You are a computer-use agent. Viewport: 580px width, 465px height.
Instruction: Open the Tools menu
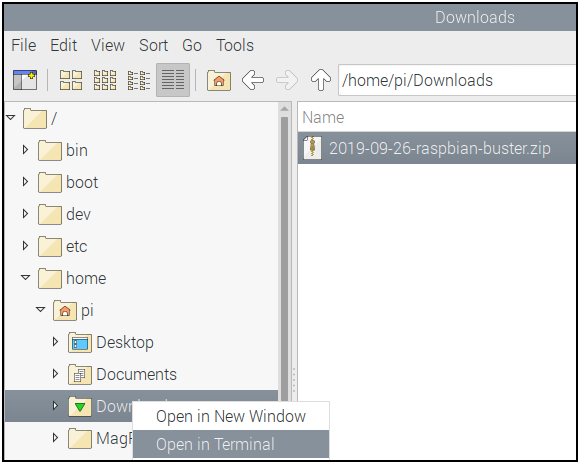(x=235, y=46)
